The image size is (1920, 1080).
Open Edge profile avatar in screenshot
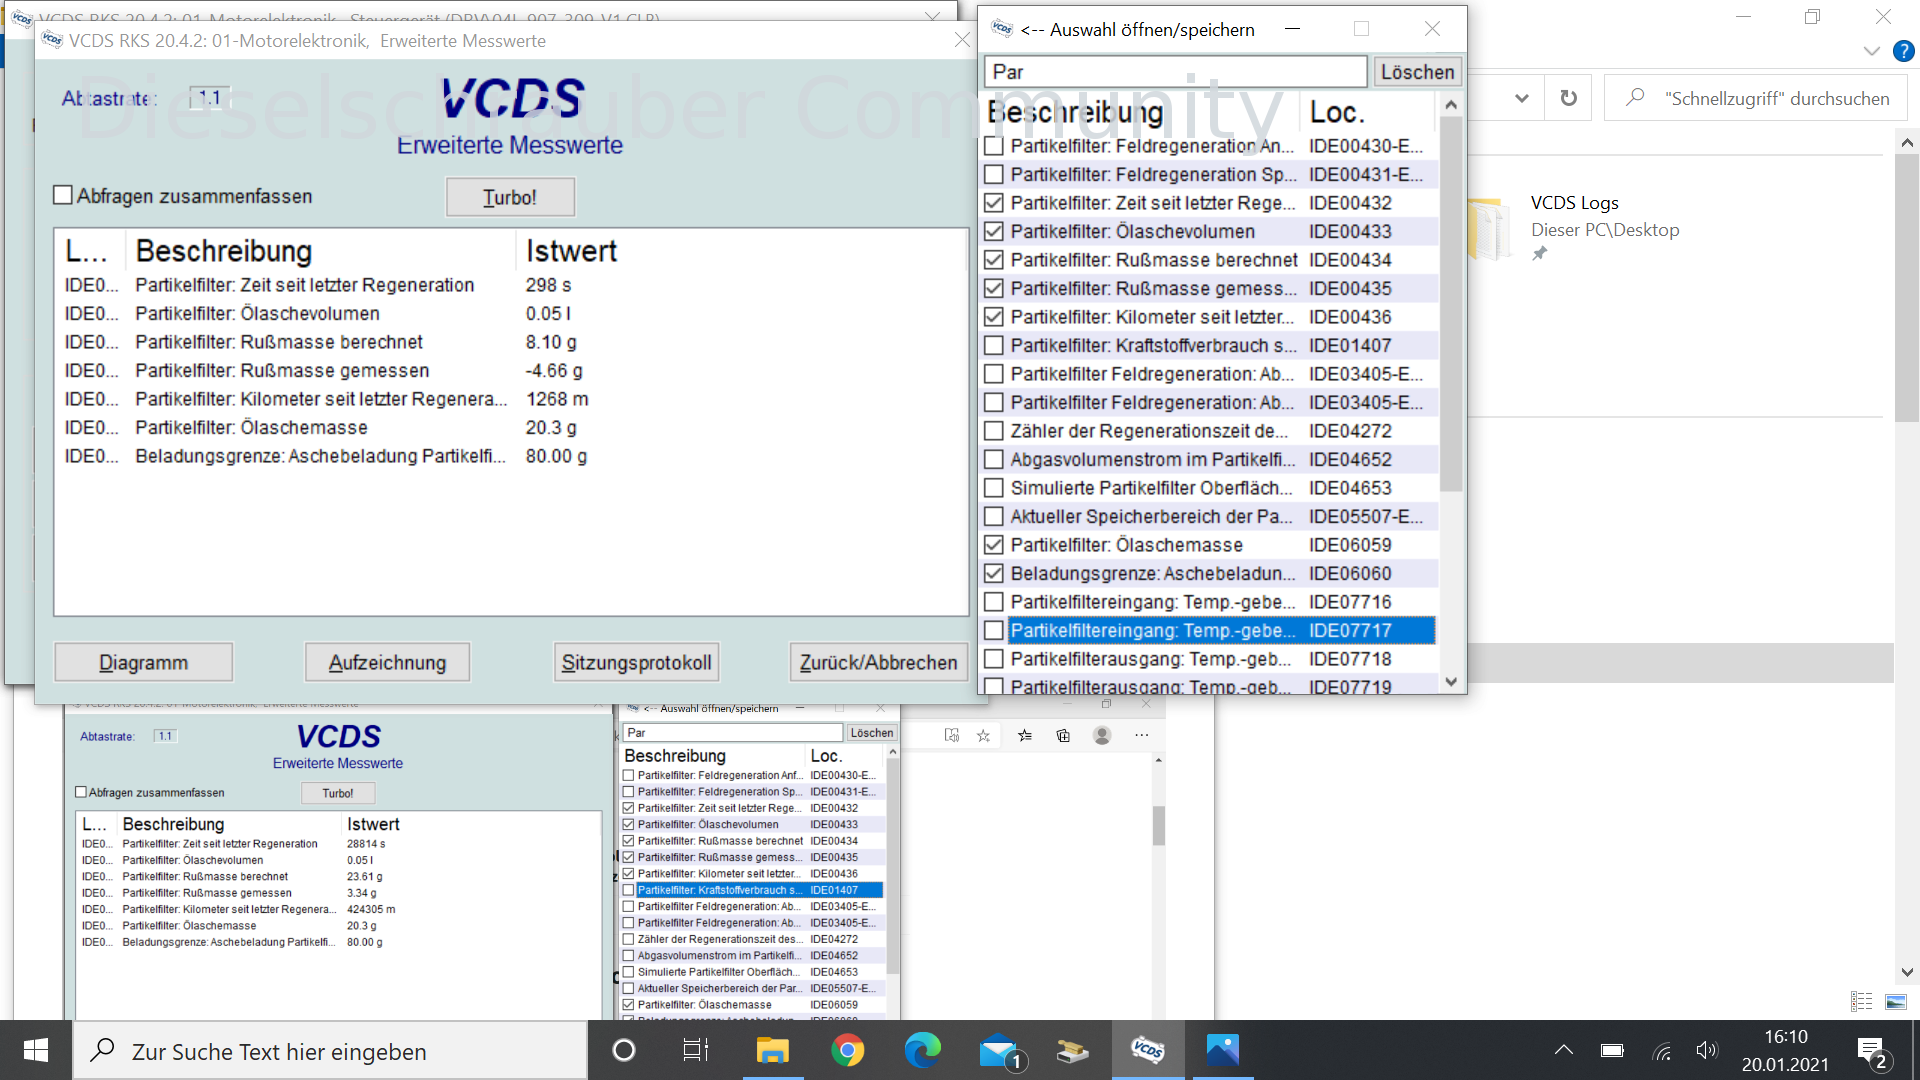pyautogui.click(x=1102, y=735)
